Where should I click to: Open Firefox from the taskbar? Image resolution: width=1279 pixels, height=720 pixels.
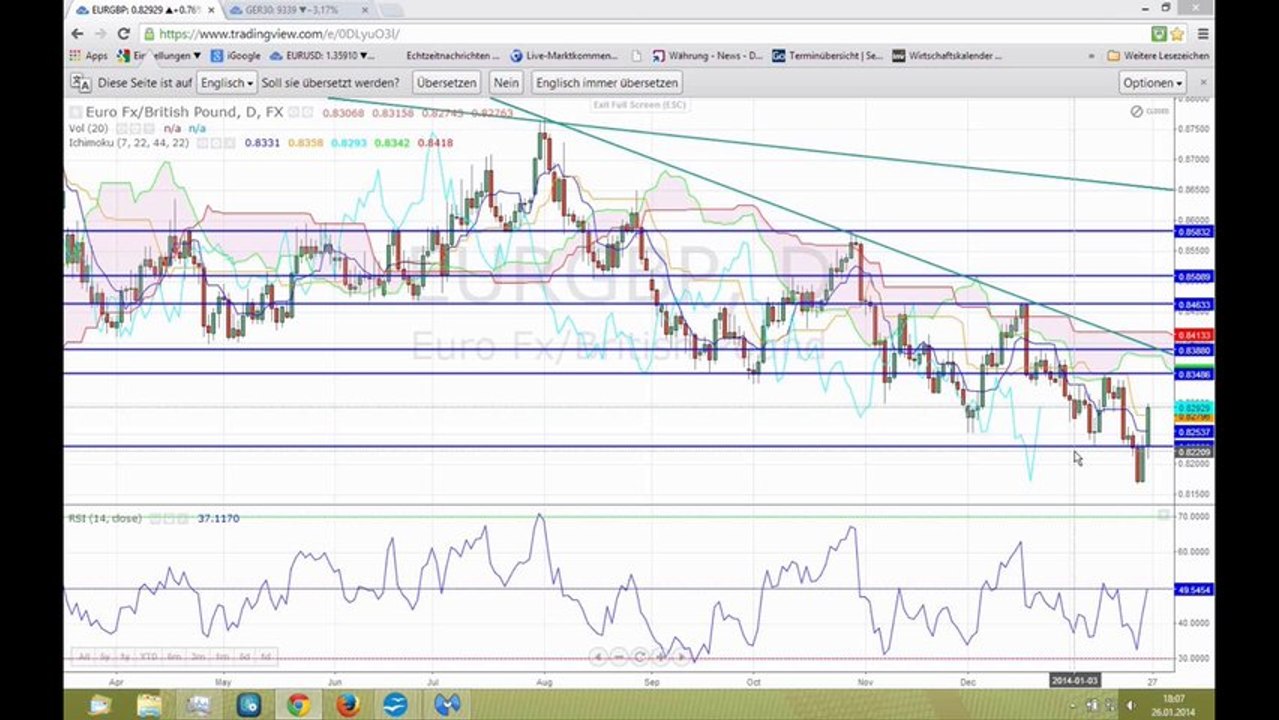pyautogui.click(x=347, y=705)
